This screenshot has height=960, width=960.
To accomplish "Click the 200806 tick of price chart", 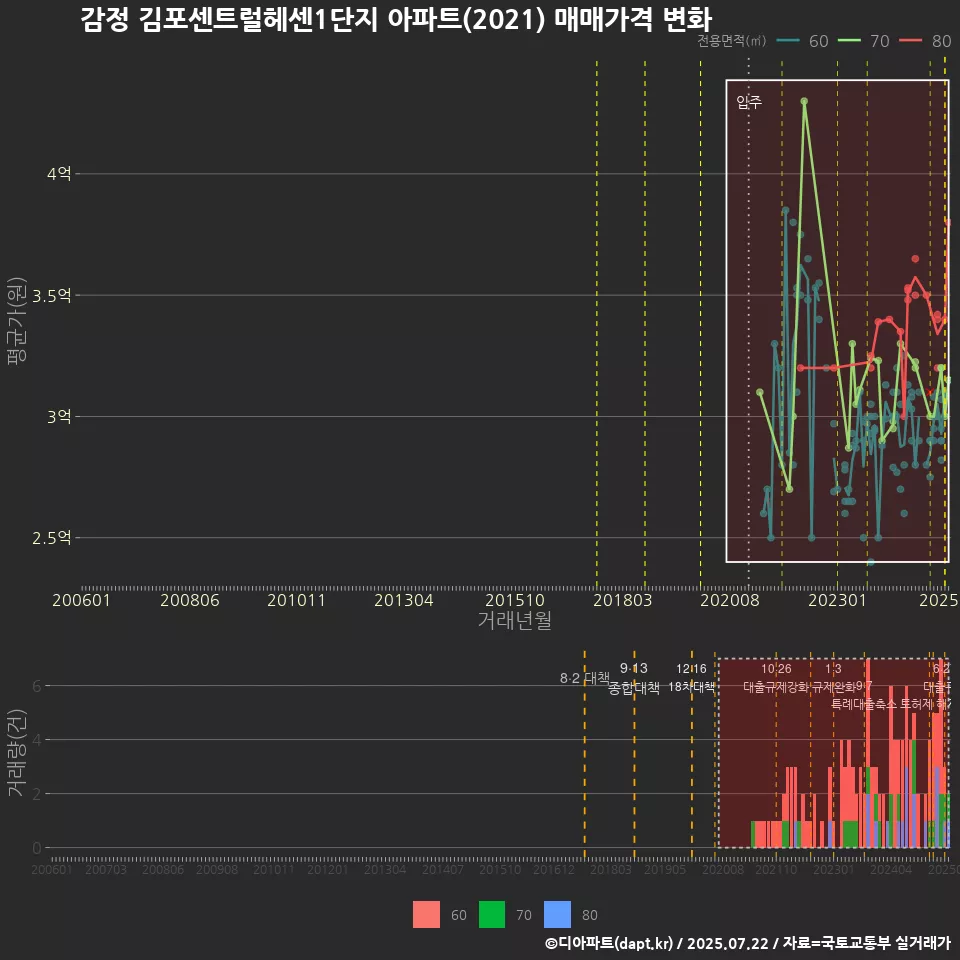I will coord(190,600).
